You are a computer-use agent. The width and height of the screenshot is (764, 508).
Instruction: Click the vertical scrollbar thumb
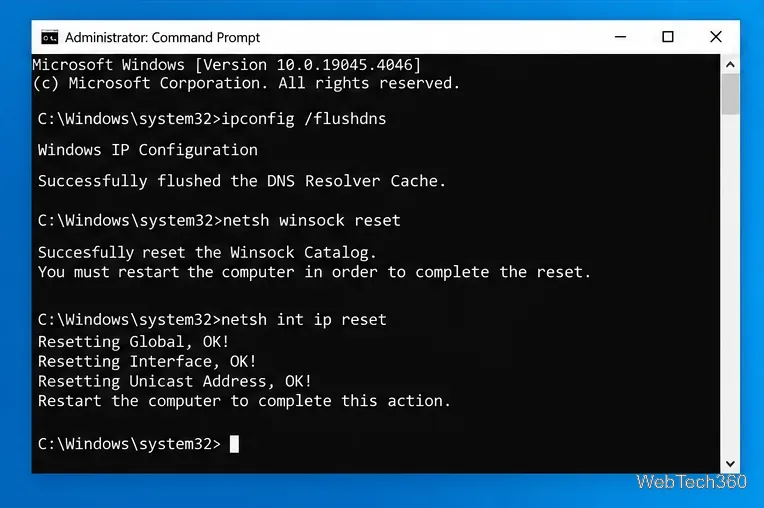coord(730,94)
